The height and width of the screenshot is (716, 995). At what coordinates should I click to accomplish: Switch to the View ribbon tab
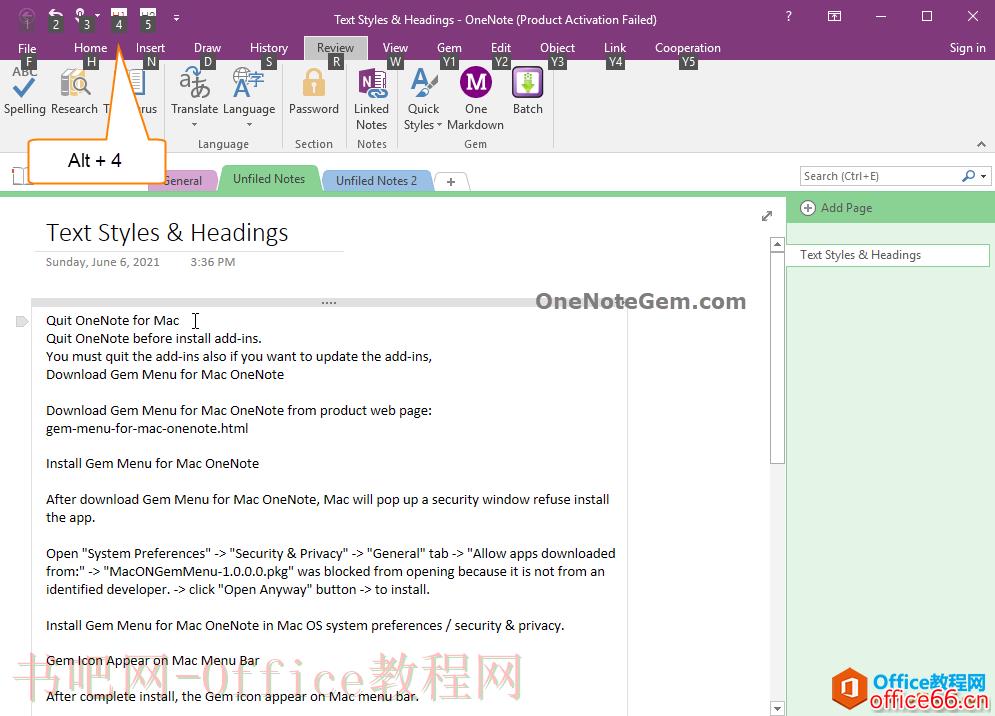(395, 48)
